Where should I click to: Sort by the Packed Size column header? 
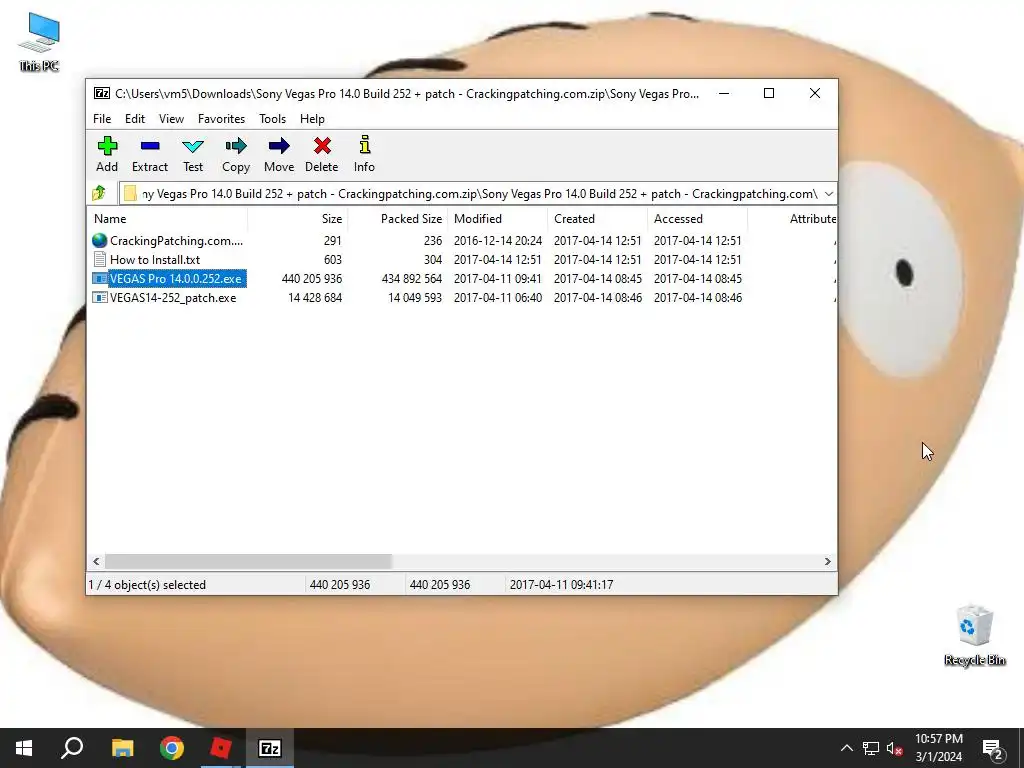397,219
